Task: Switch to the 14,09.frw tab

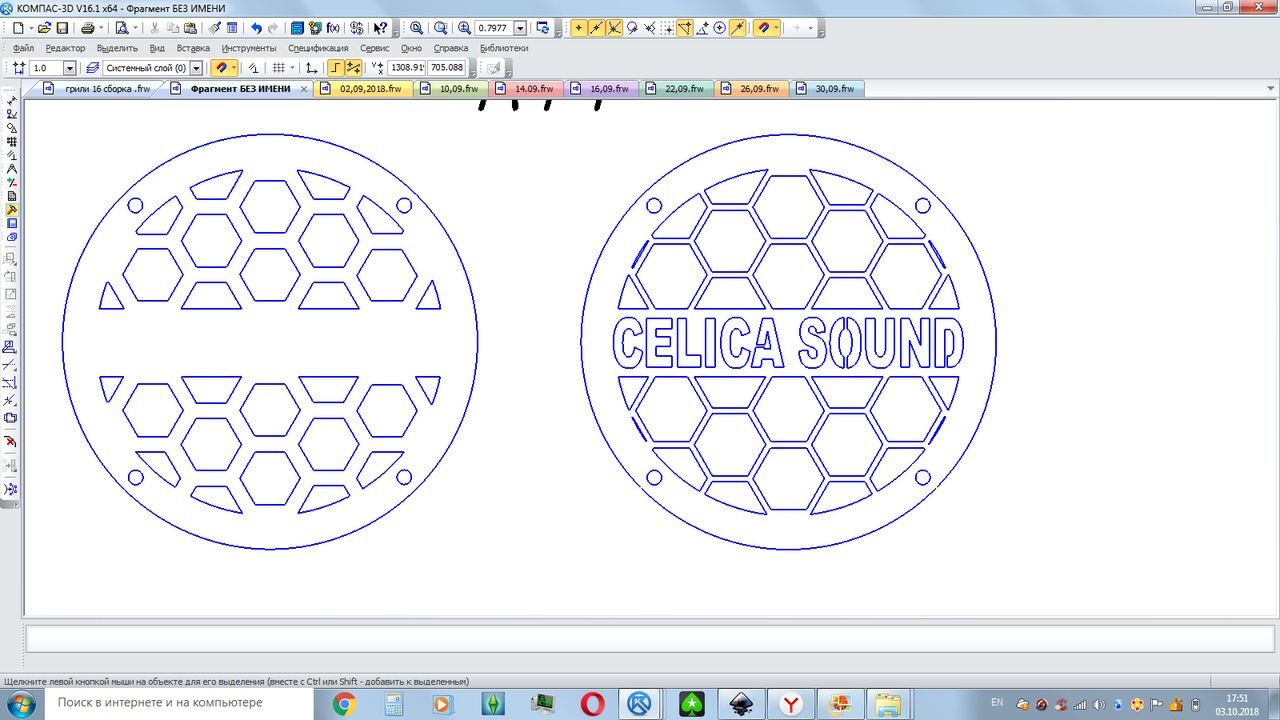Action: coord(527,89)
